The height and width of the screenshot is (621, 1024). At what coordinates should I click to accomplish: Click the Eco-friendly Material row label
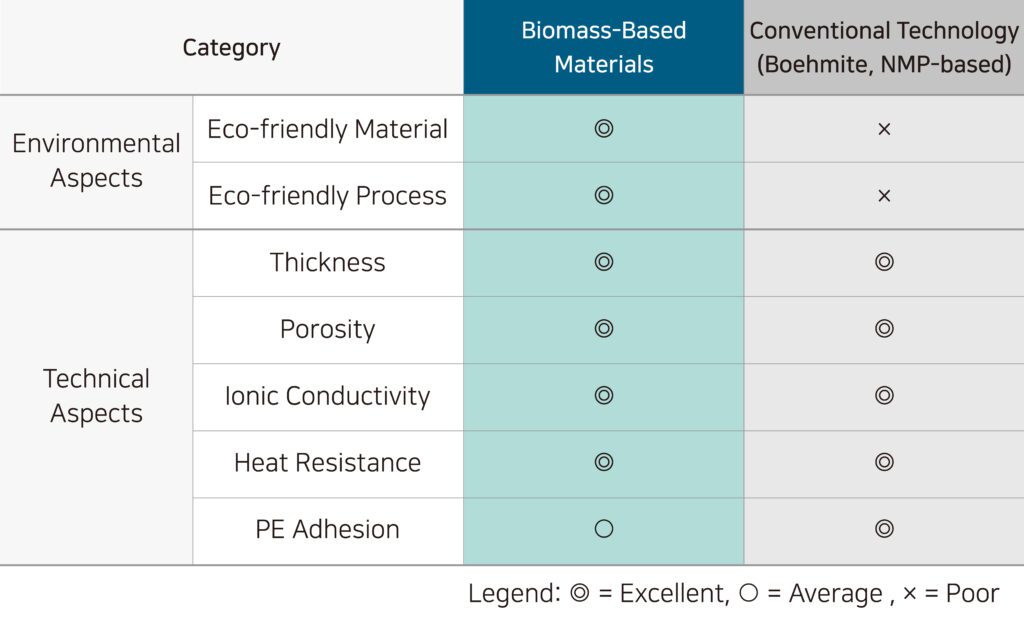(327, 129)
